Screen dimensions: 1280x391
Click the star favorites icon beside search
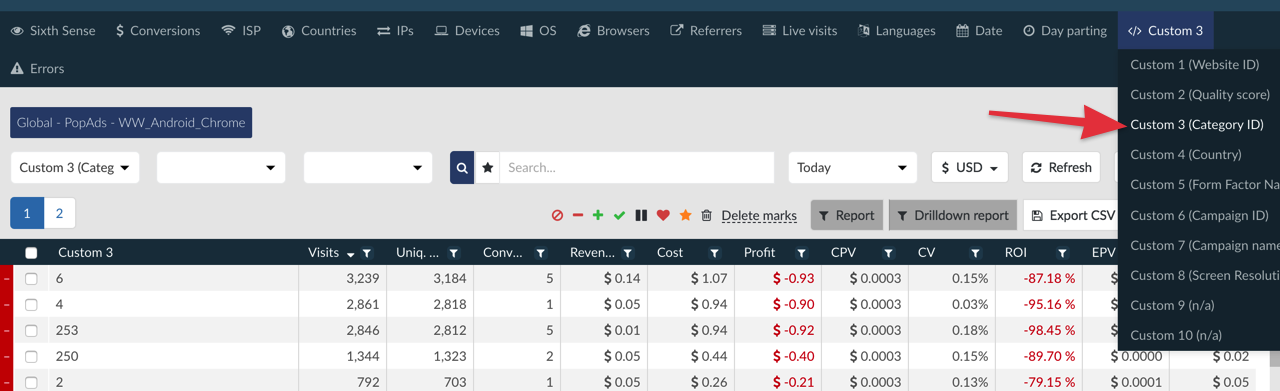(488, 168)
